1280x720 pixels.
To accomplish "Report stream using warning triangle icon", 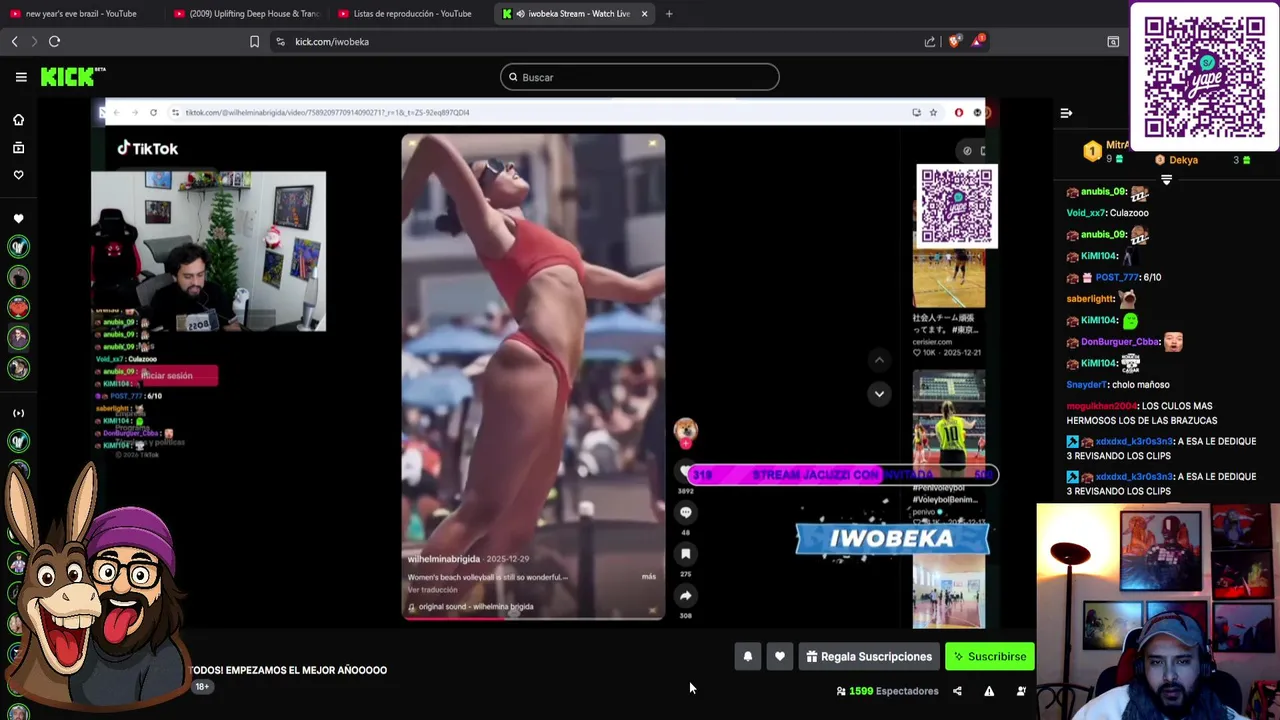I will 989,691.
